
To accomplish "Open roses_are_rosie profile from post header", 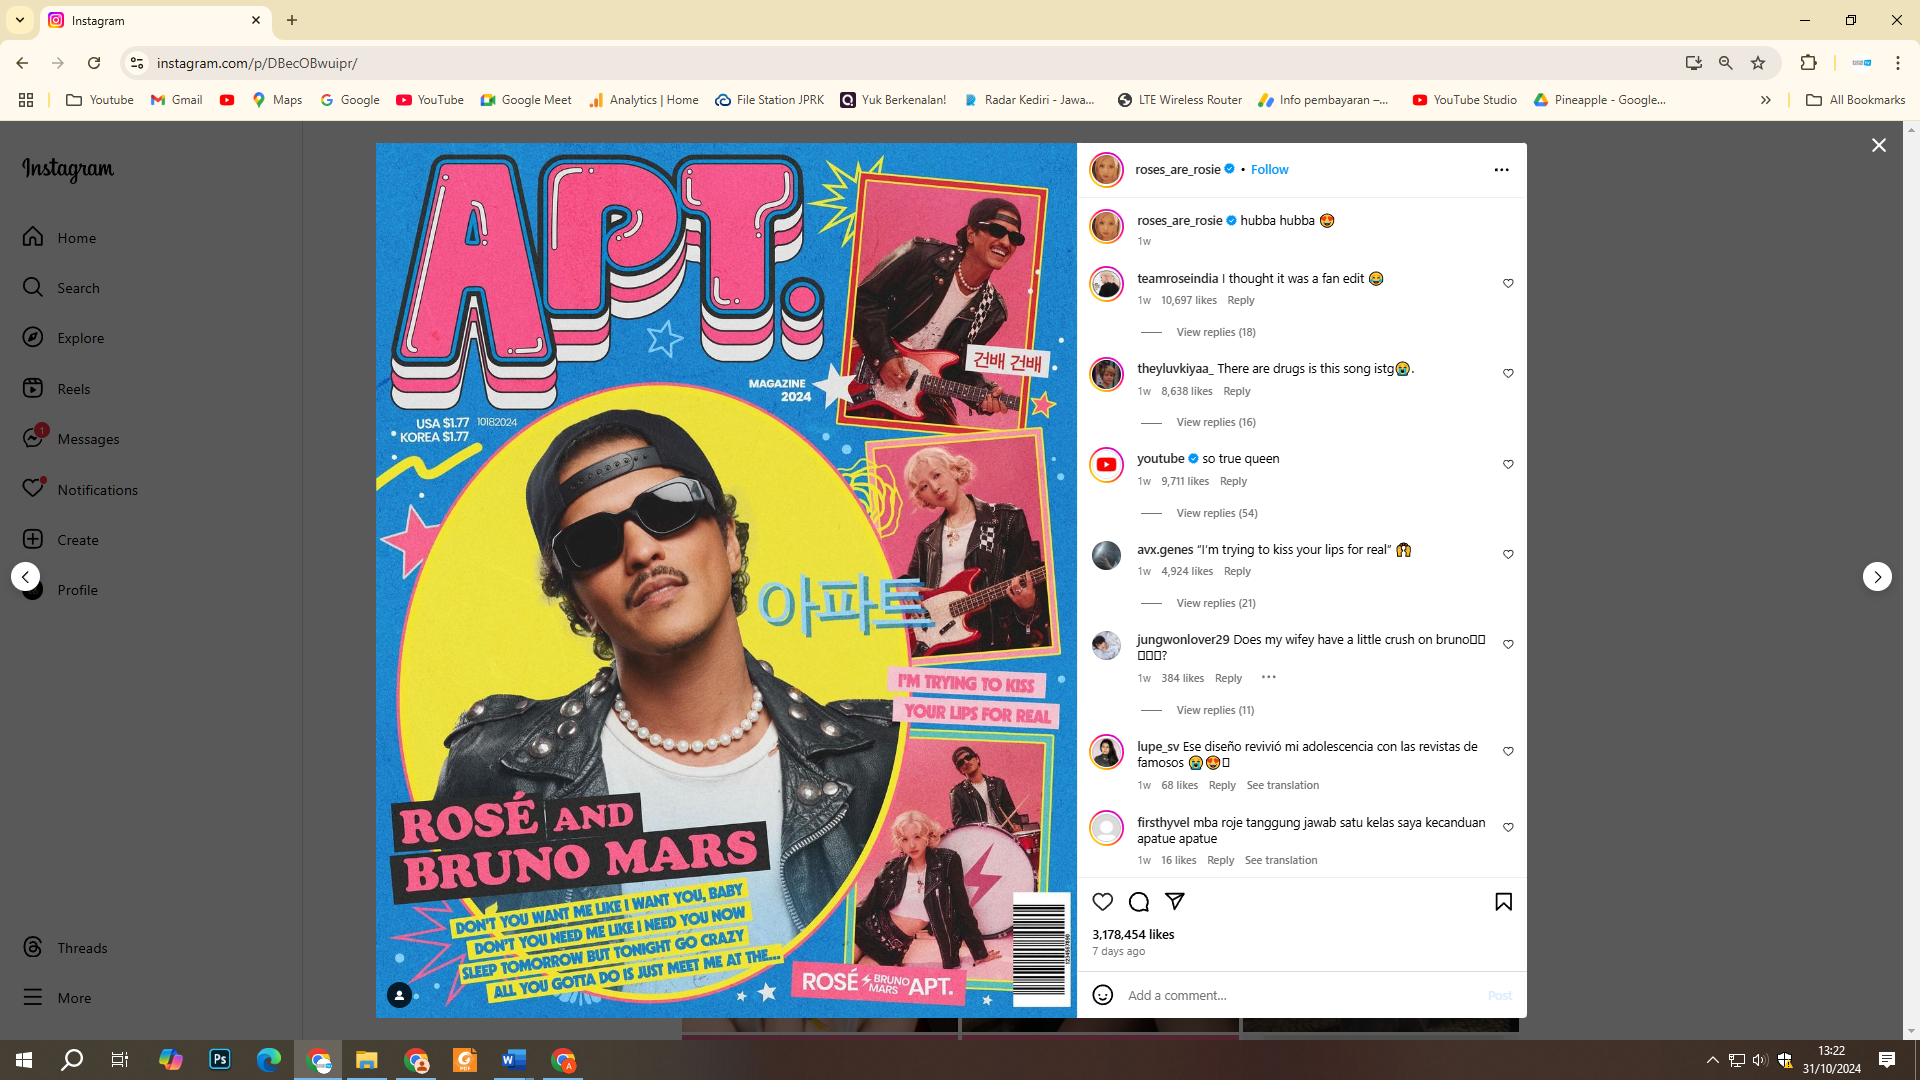I will click(x=1178, y=170).
